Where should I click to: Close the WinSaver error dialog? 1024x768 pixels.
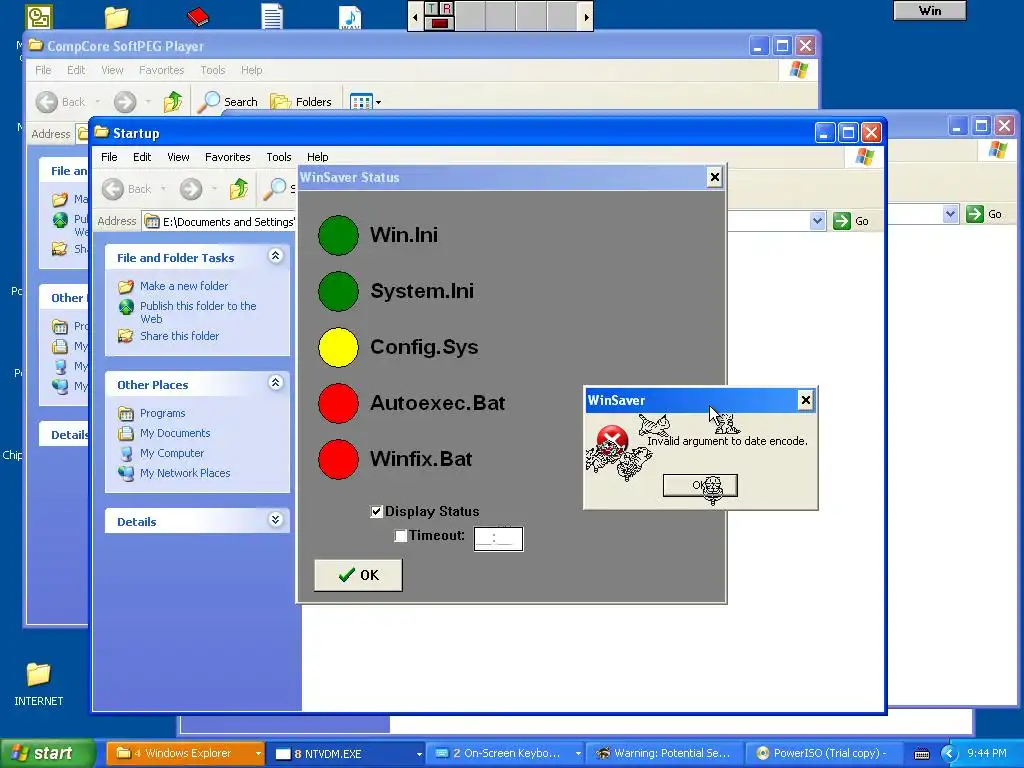[805, 400]
